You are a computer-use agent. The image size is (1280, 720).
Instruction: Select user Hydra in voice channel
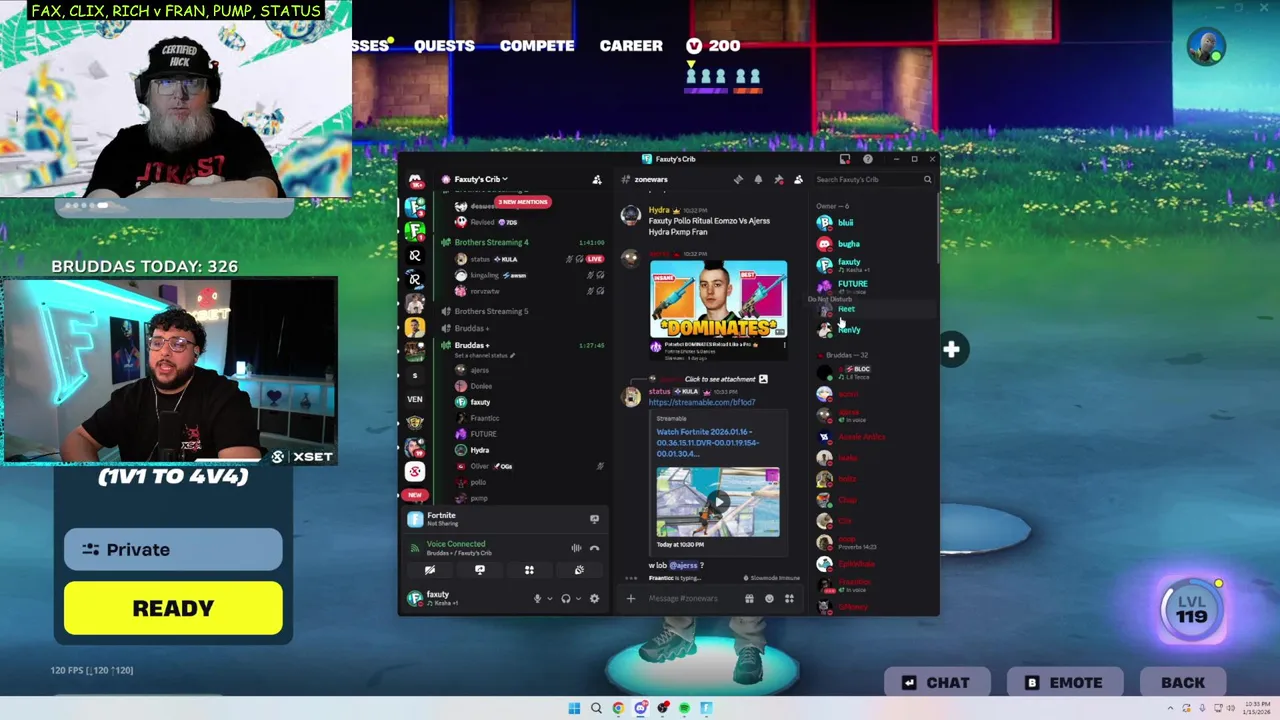480,450
